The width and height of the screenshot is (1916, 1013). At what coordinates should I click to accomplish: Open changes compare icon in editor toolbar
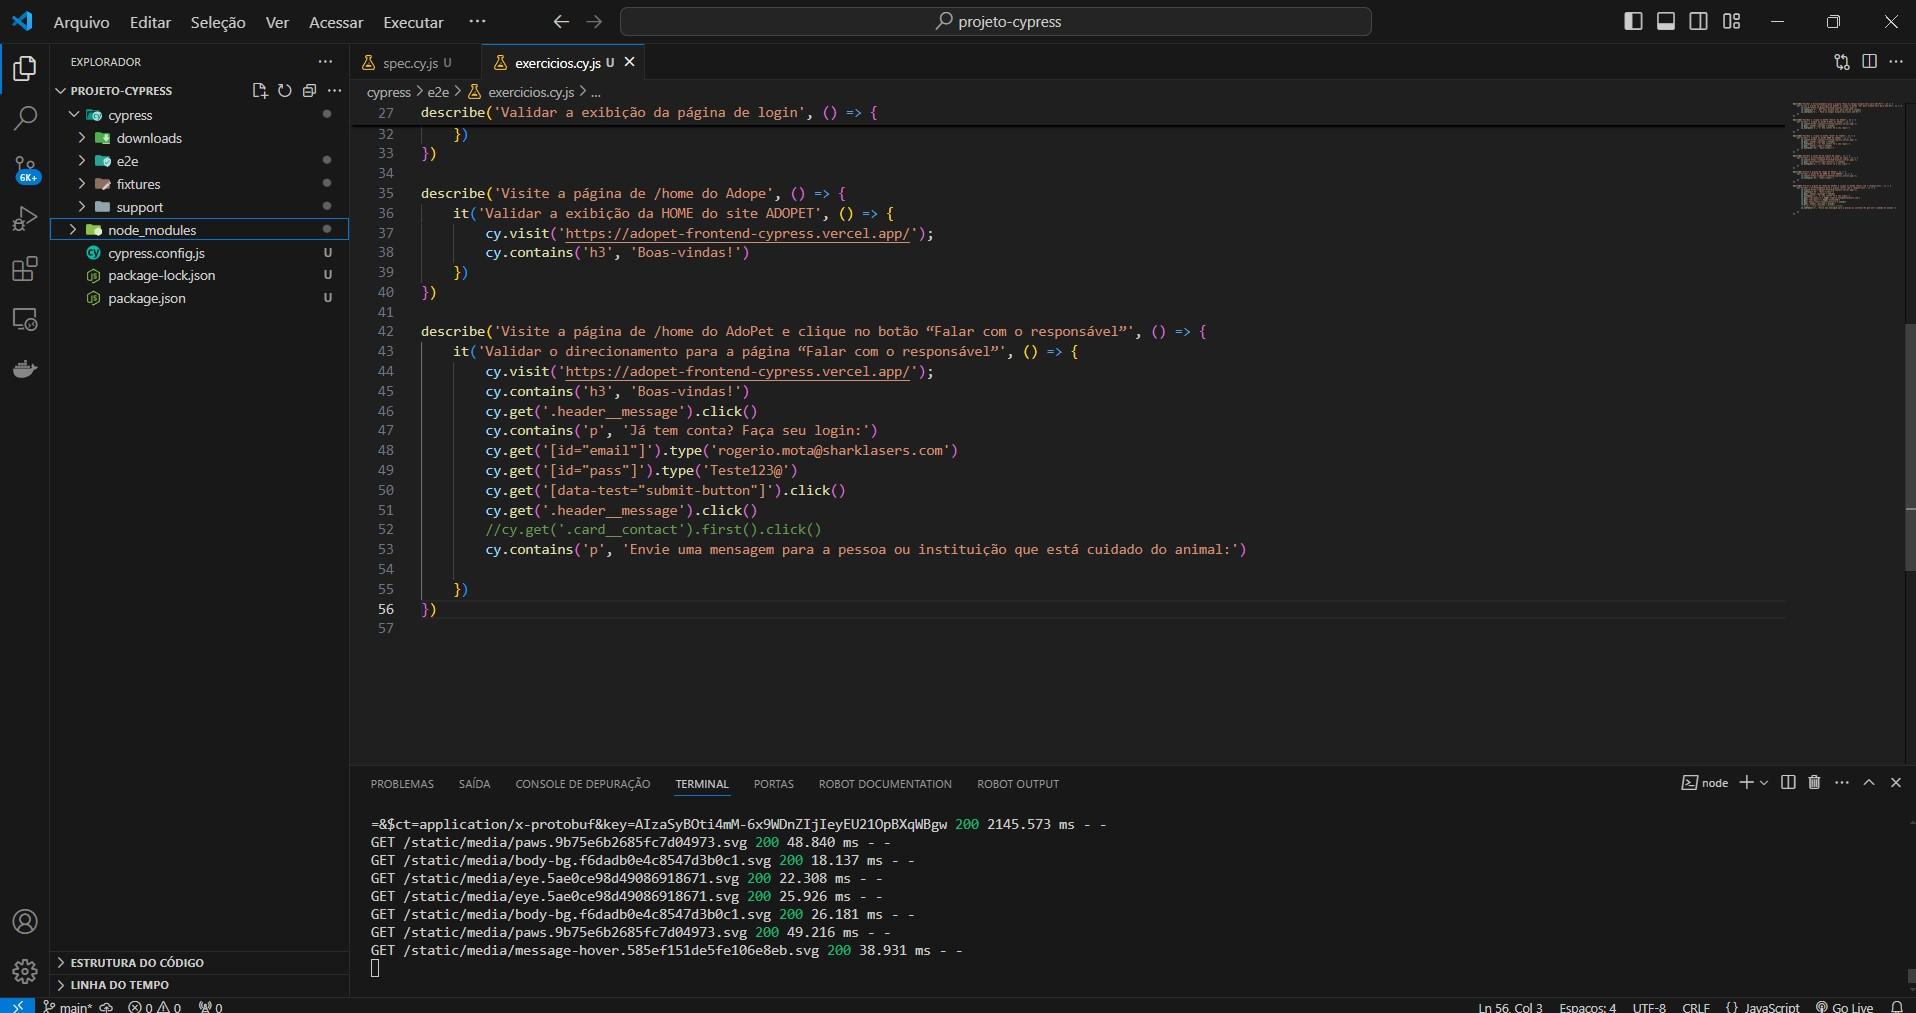(1842, 62)
